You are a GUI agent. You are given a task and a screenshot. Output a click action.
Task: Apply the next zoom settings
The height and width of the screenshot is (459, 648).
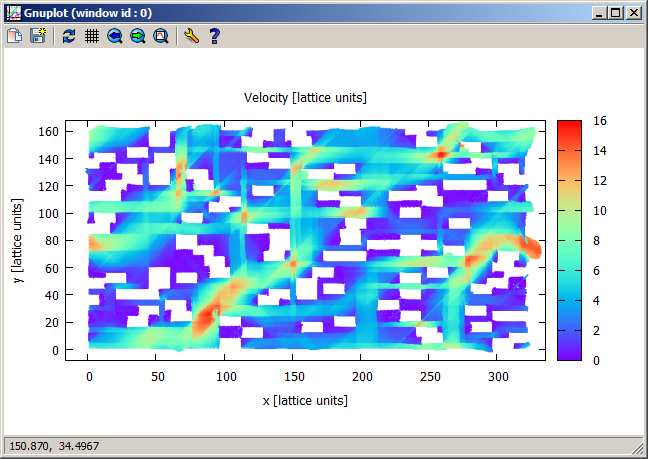(x=138, y=36)
